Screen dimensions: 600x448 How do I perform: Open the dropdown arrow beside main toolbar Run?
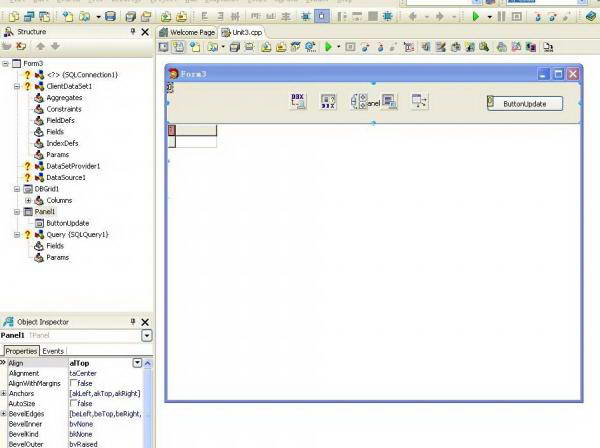[x=490, y=17]
